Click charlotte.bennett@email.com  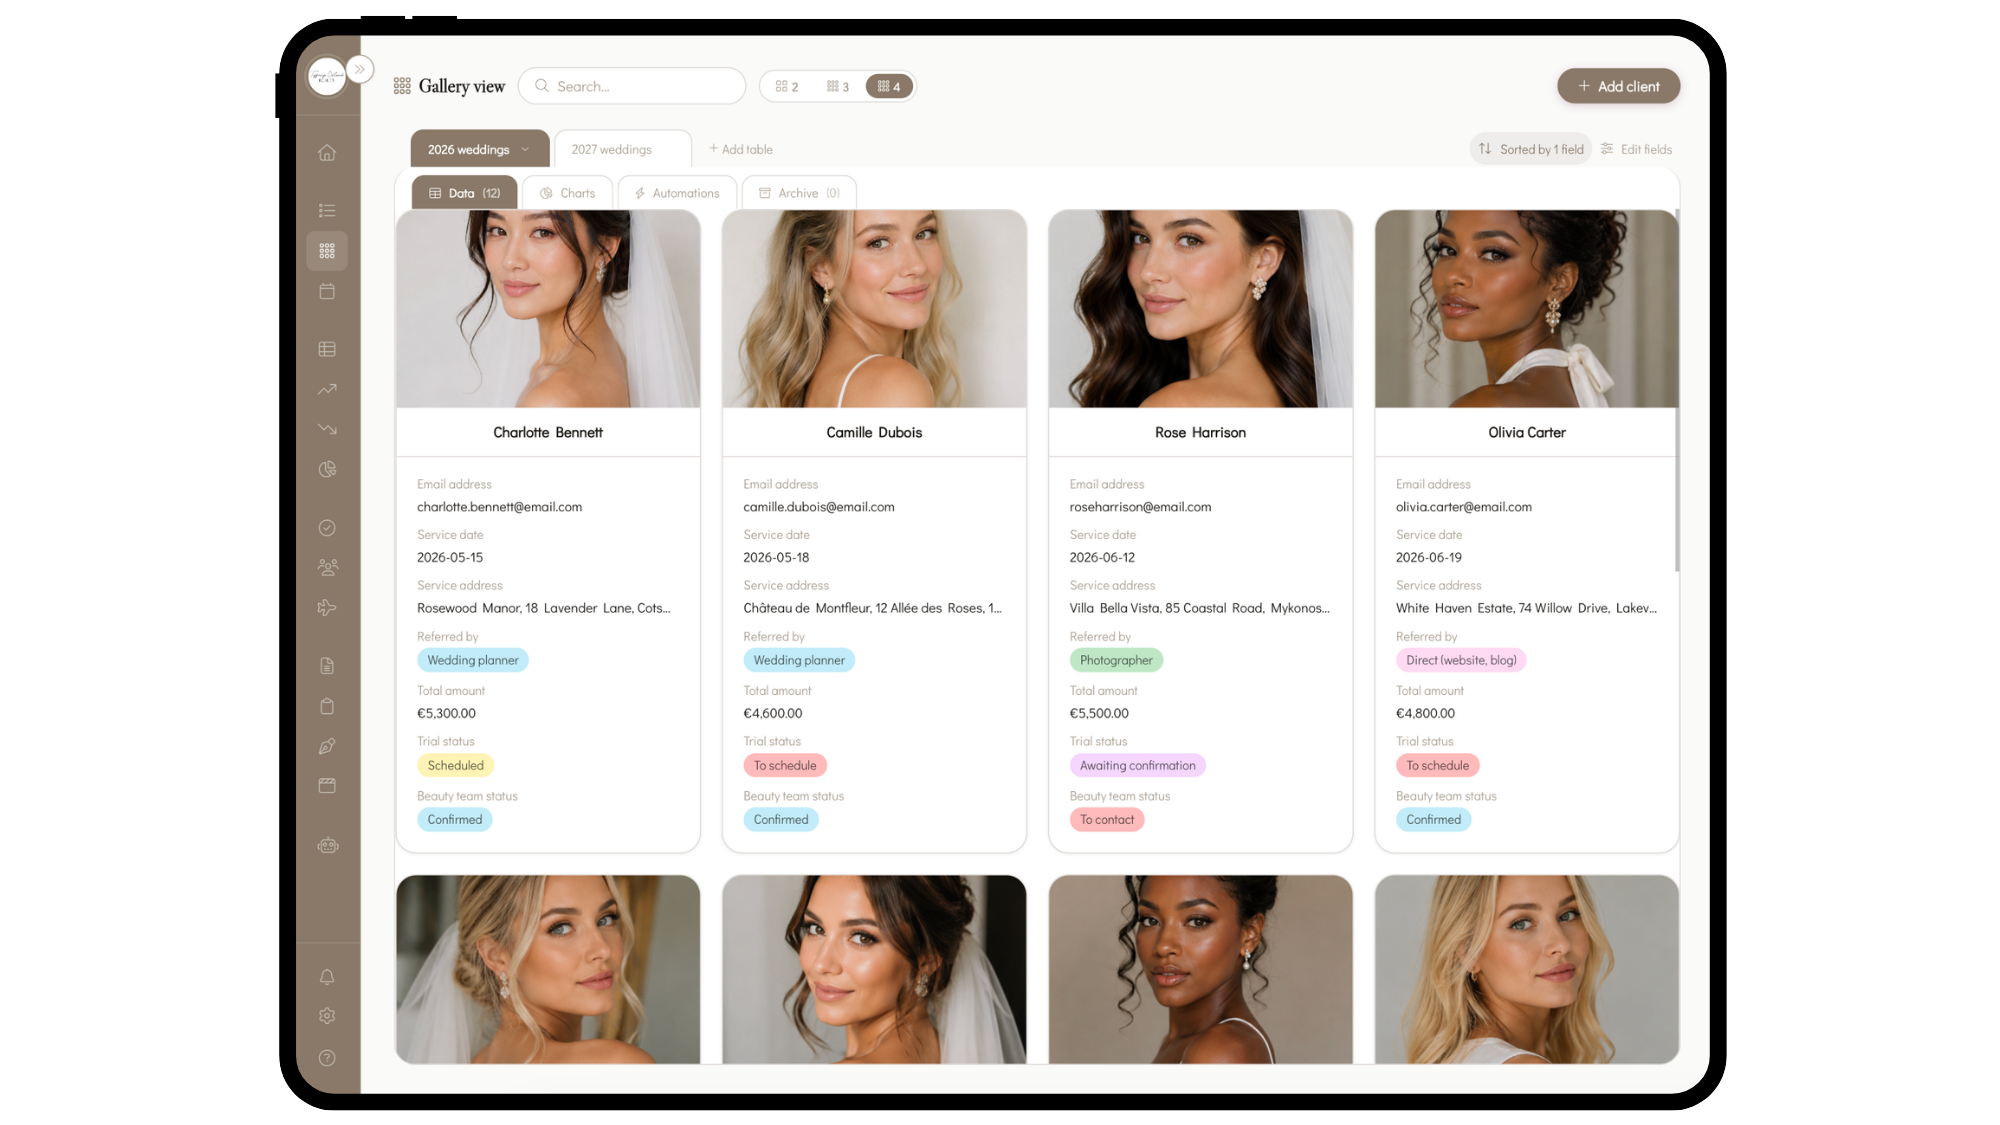[x=499, y=507]
